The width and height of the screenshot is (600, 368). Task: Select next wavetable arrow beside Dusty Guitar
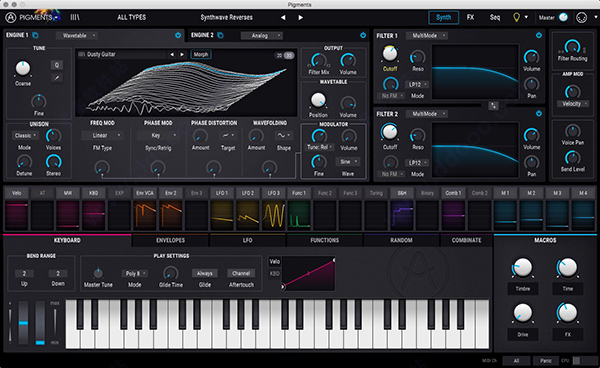[x=182, y=54]
